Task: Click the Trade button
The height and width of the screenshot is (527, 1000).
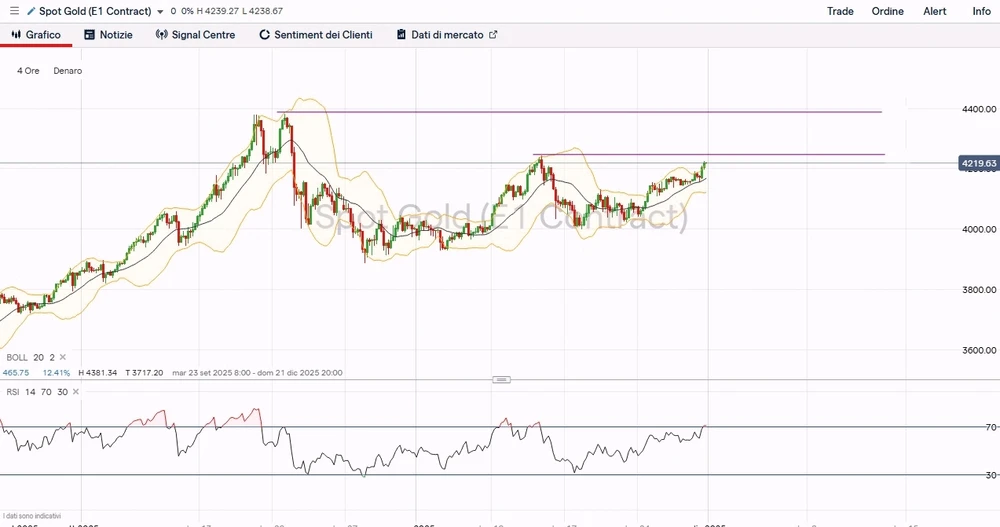Action: tap(840, 11)
